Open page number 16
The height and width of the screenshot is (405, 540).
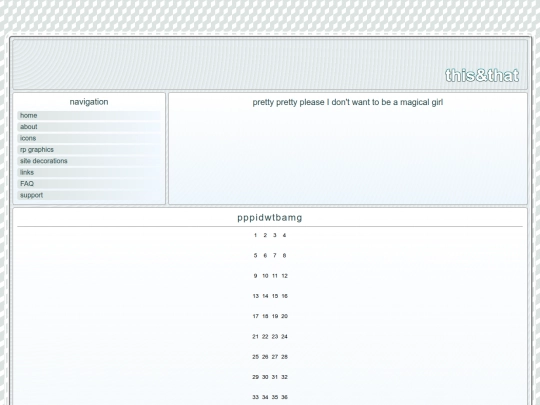click(284, 296)
